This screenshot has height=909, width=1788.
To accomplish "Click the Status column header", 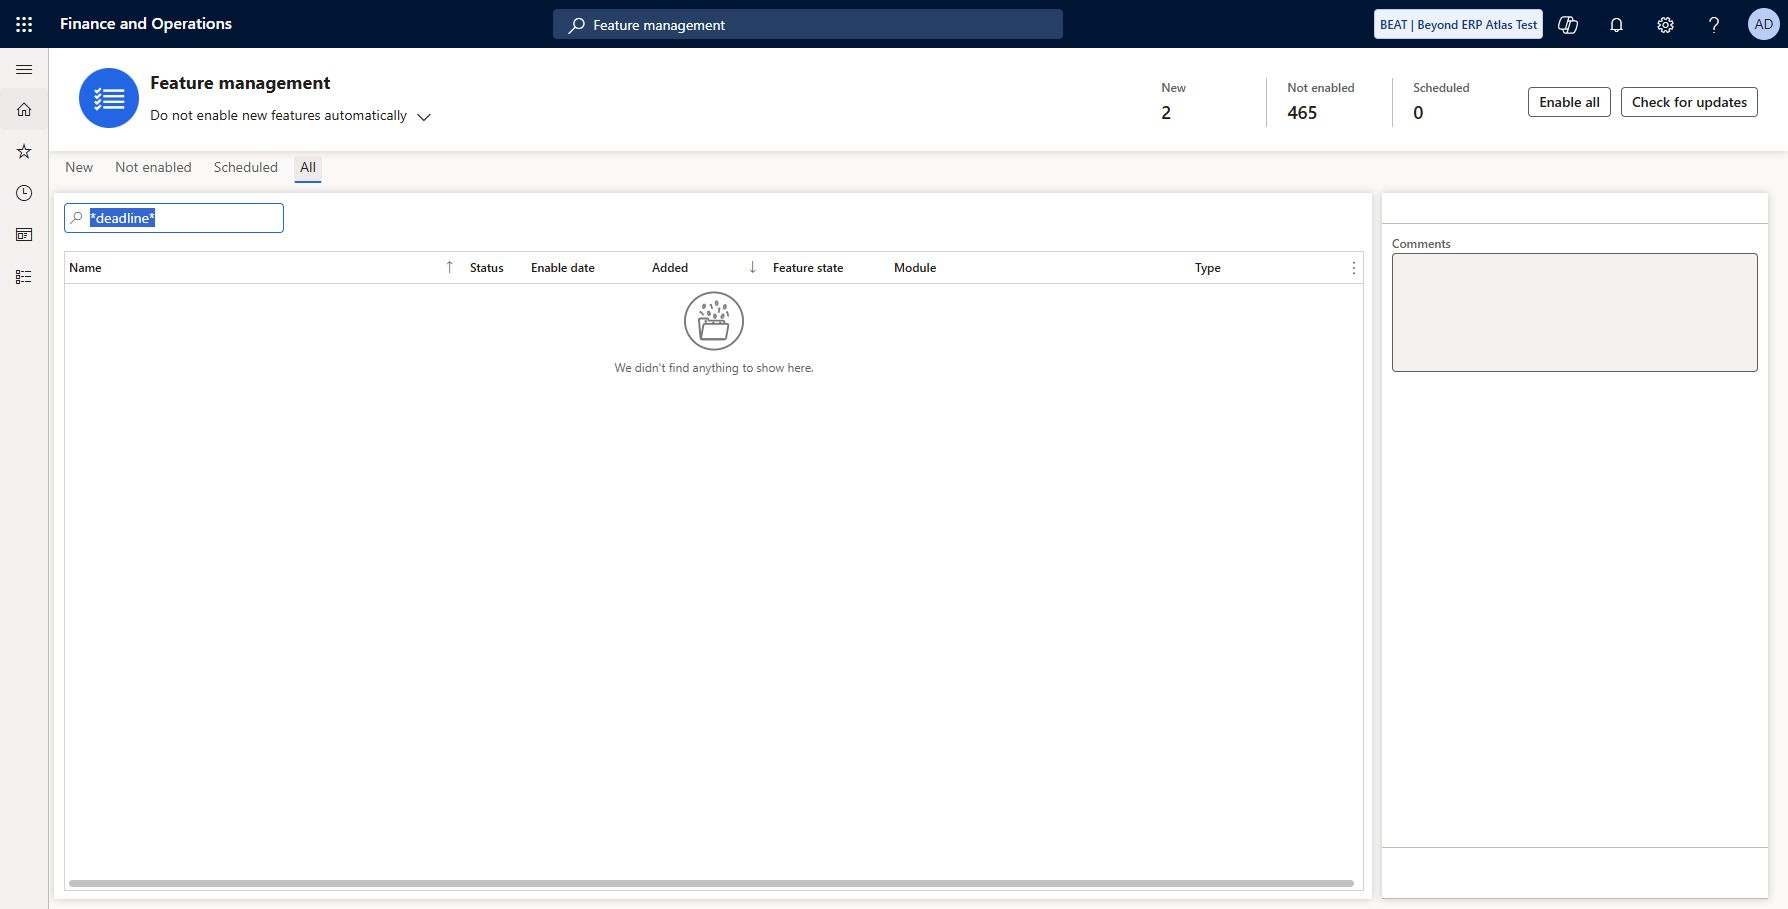I will click(x=487, y=268).
